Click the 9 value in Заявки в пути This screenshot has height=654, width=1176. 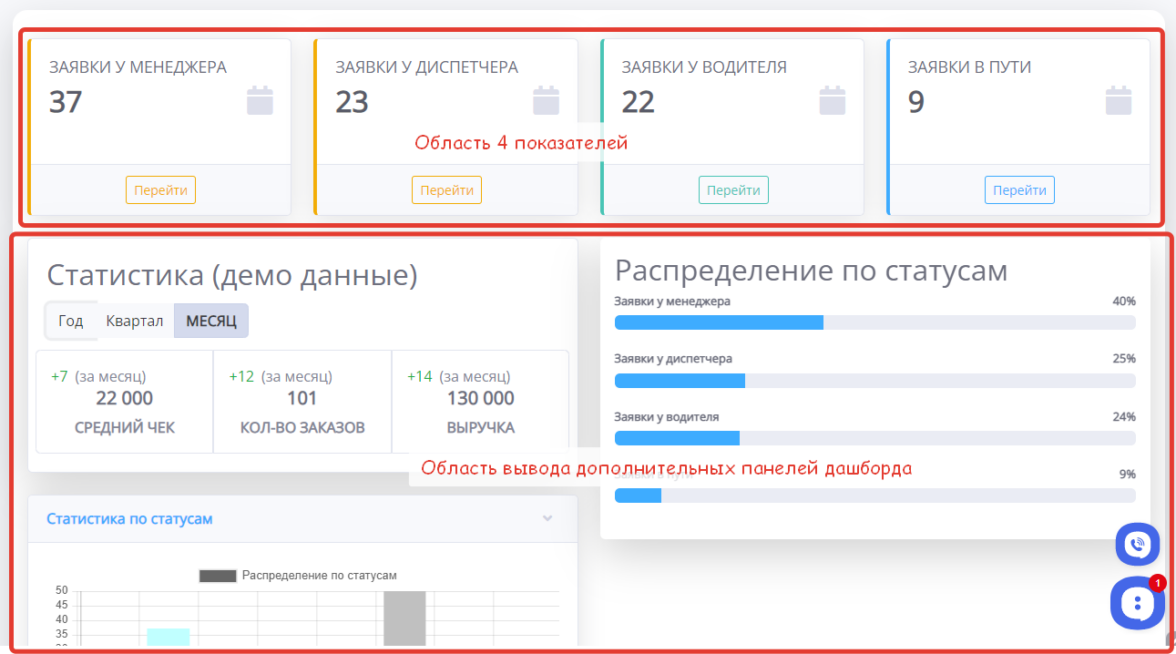point(916,102)
